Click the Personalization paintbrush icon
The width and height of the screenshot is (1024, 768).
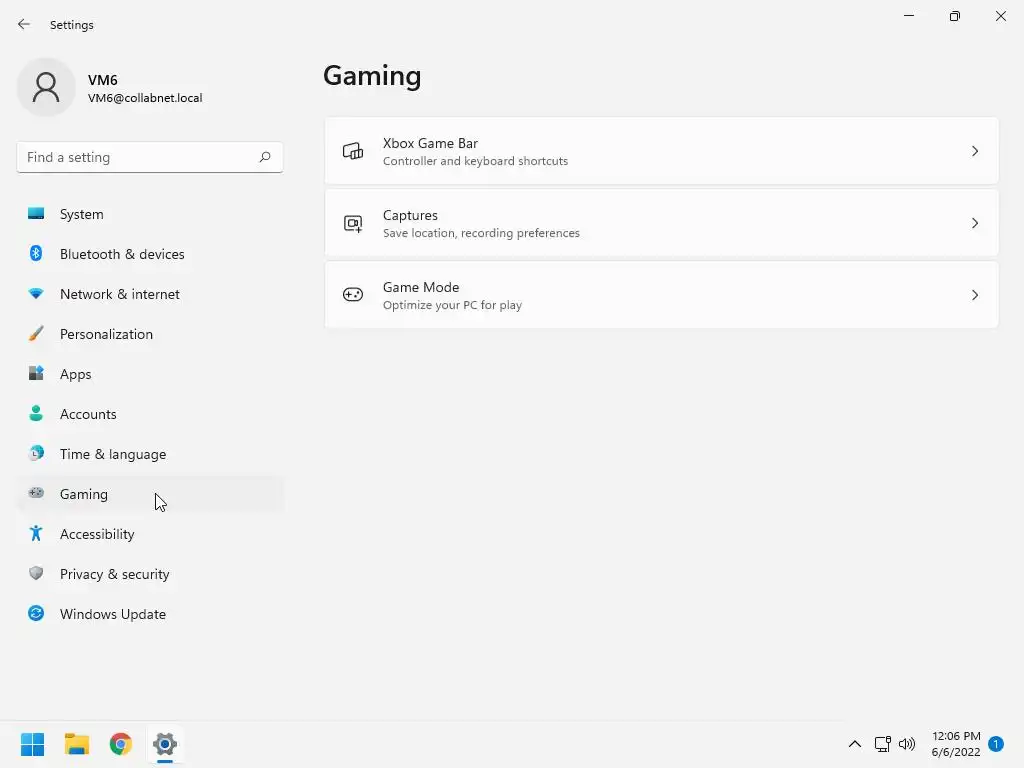coord(36,334)
